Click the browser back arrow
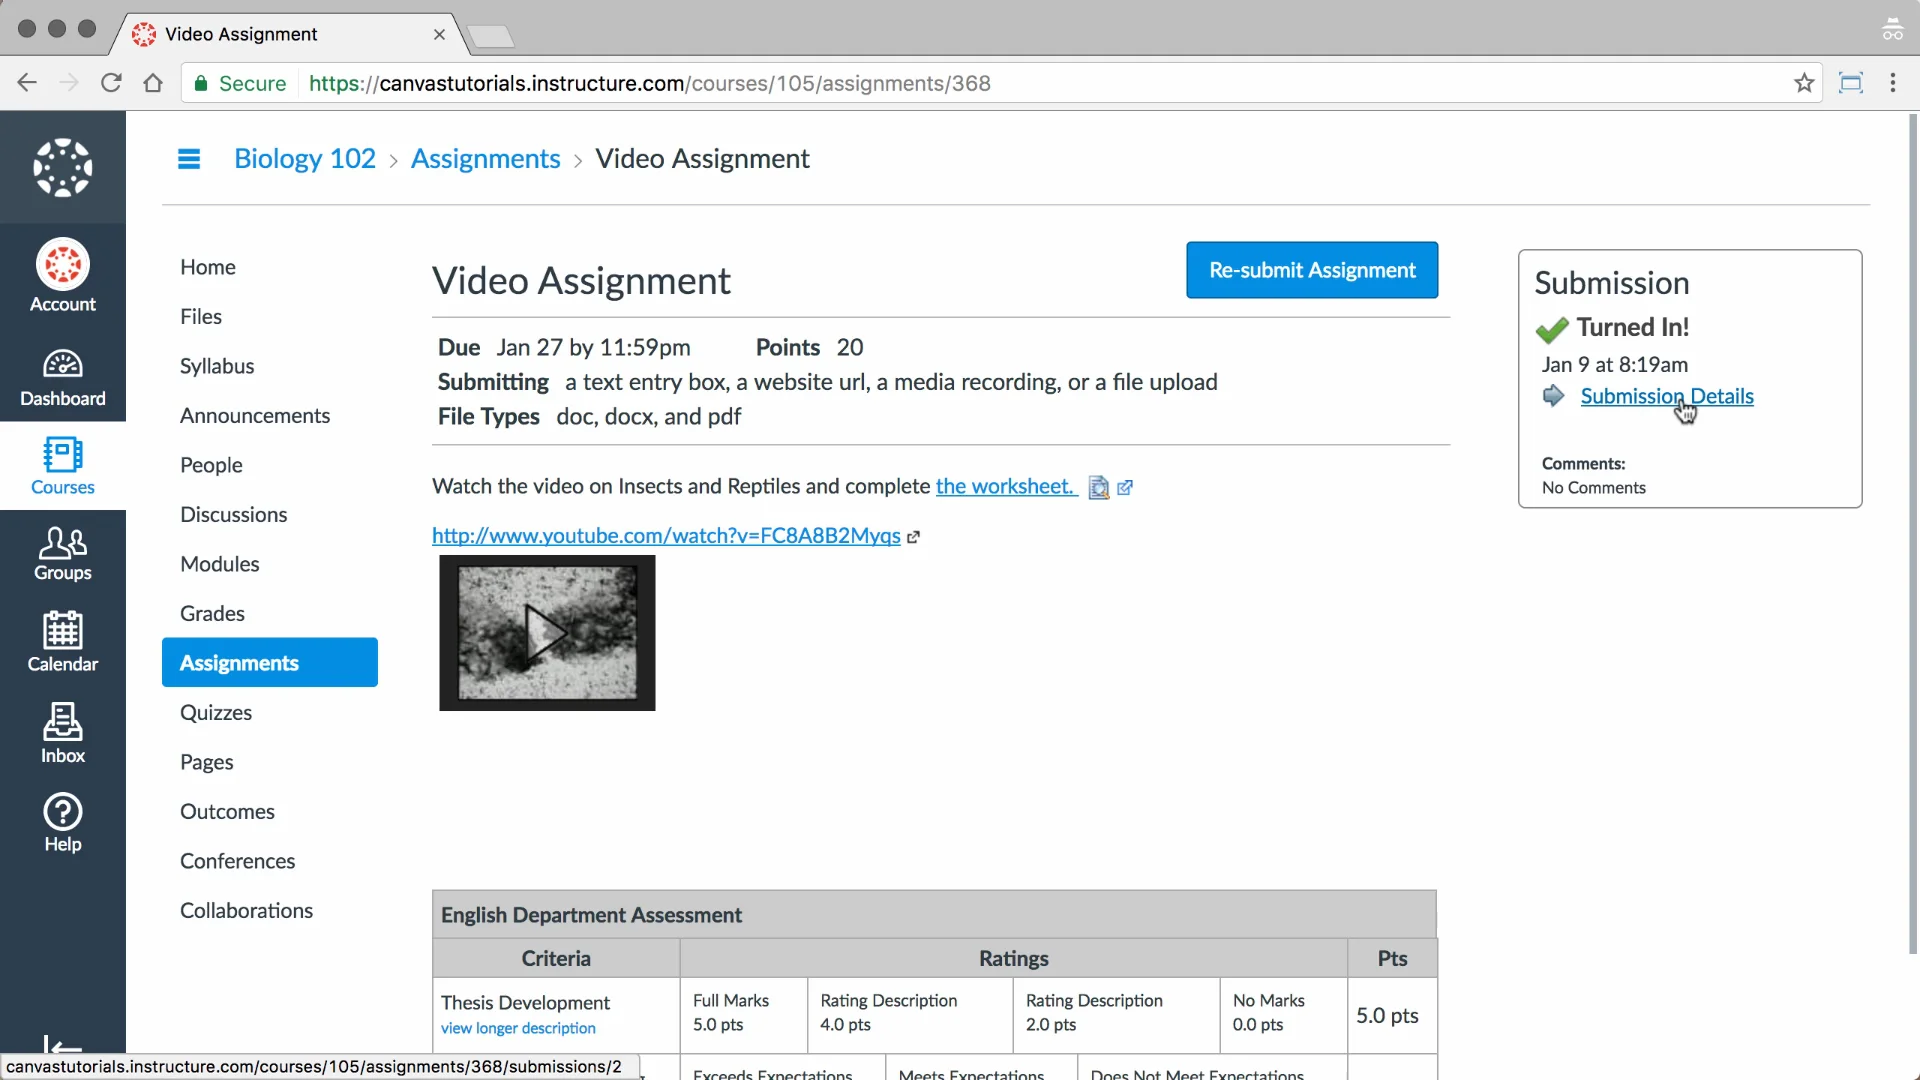The width and height of the screenshot is (1920, 1080). (27, 83)
